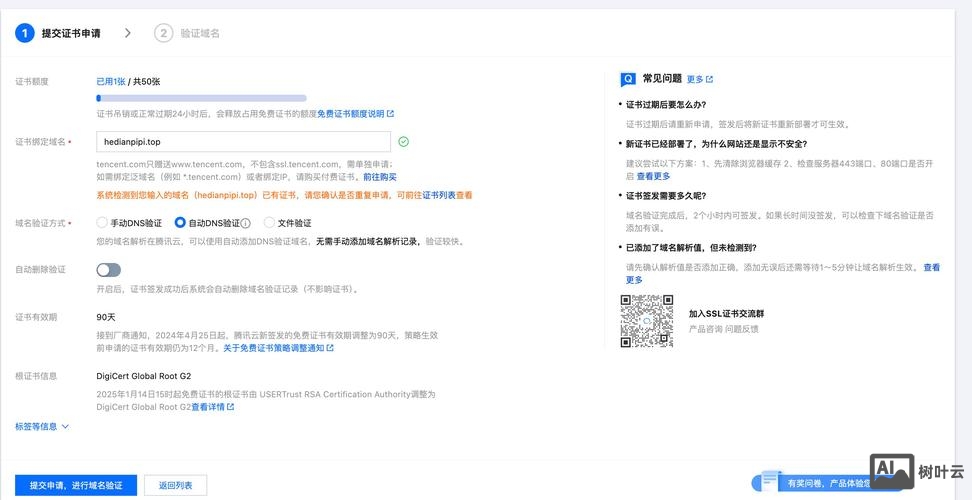Screen dimensions: 972x500
Task: Click 已用1张 quota text
Action: [111, 81]
